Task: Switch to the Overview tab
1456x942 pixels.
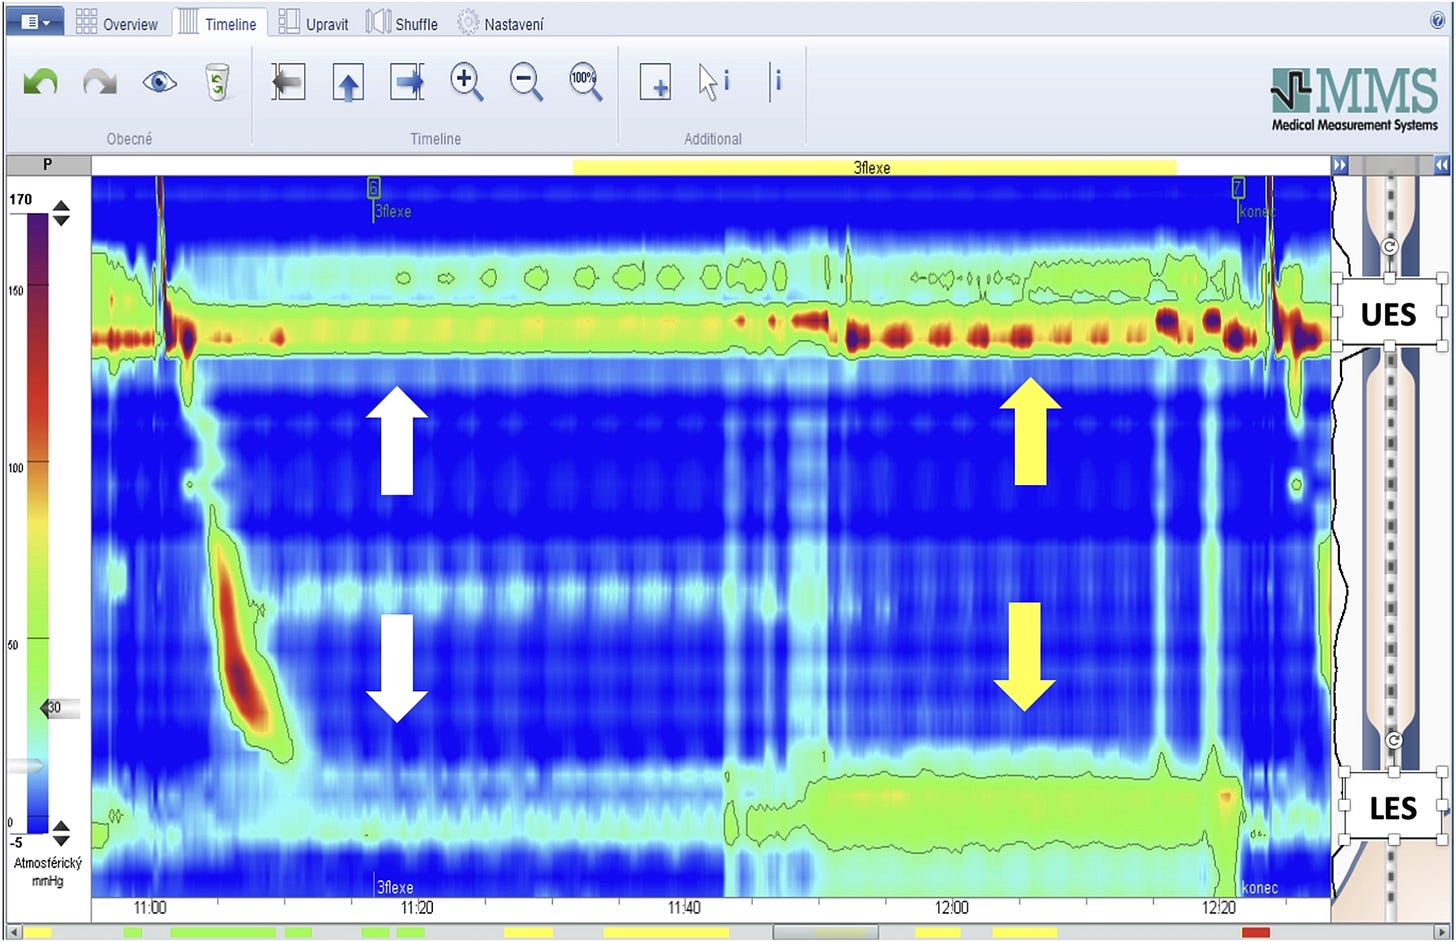Action: (x=117, y=23)
